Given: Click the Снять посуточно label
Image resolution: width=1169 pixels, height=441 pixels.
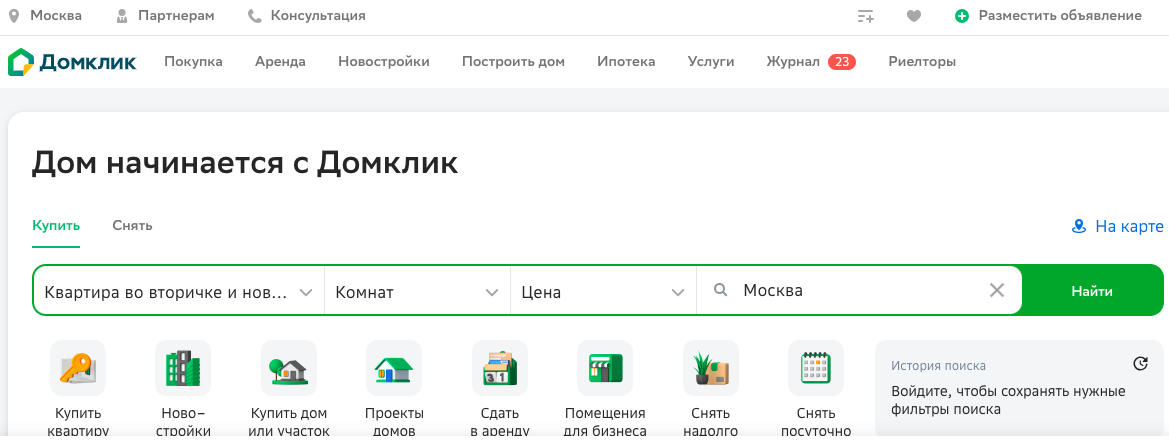Looking at the screenshot, I should tap(816, 422).
